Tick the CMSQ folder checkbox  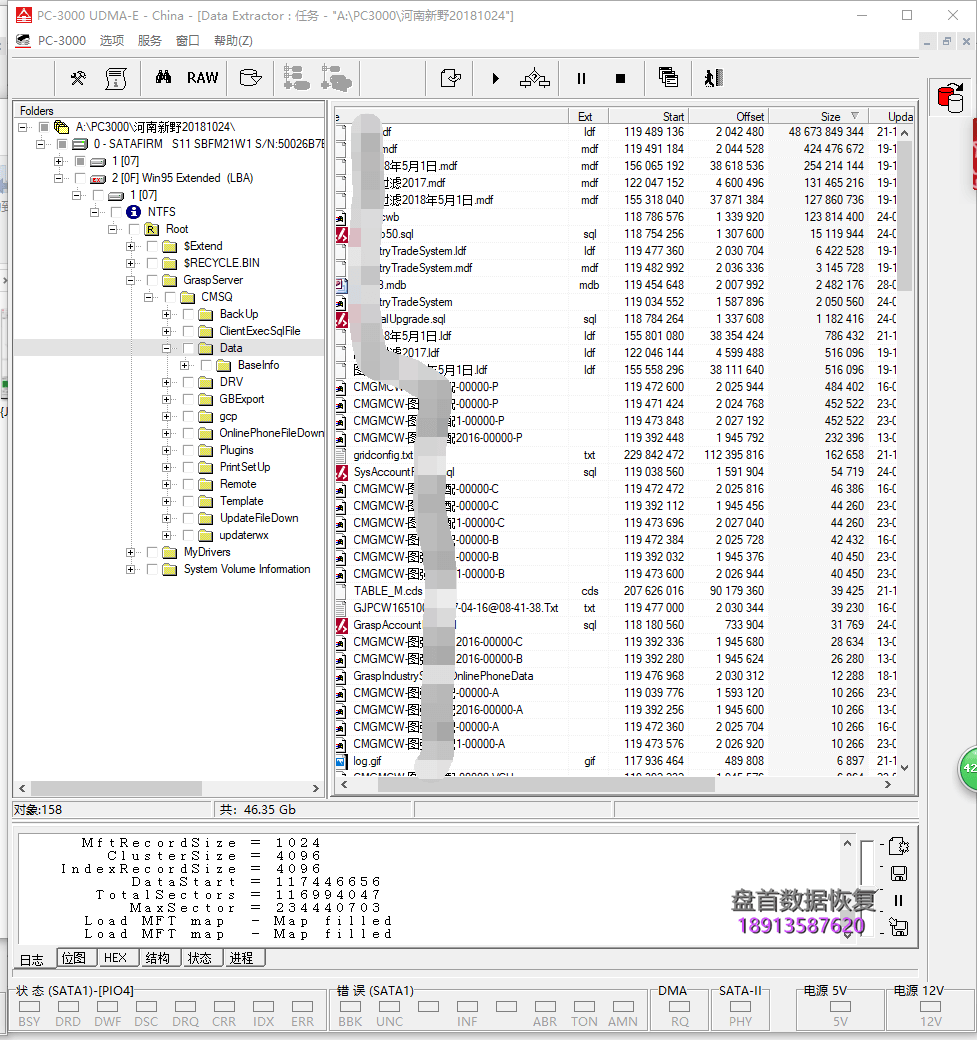coord(170,297)
